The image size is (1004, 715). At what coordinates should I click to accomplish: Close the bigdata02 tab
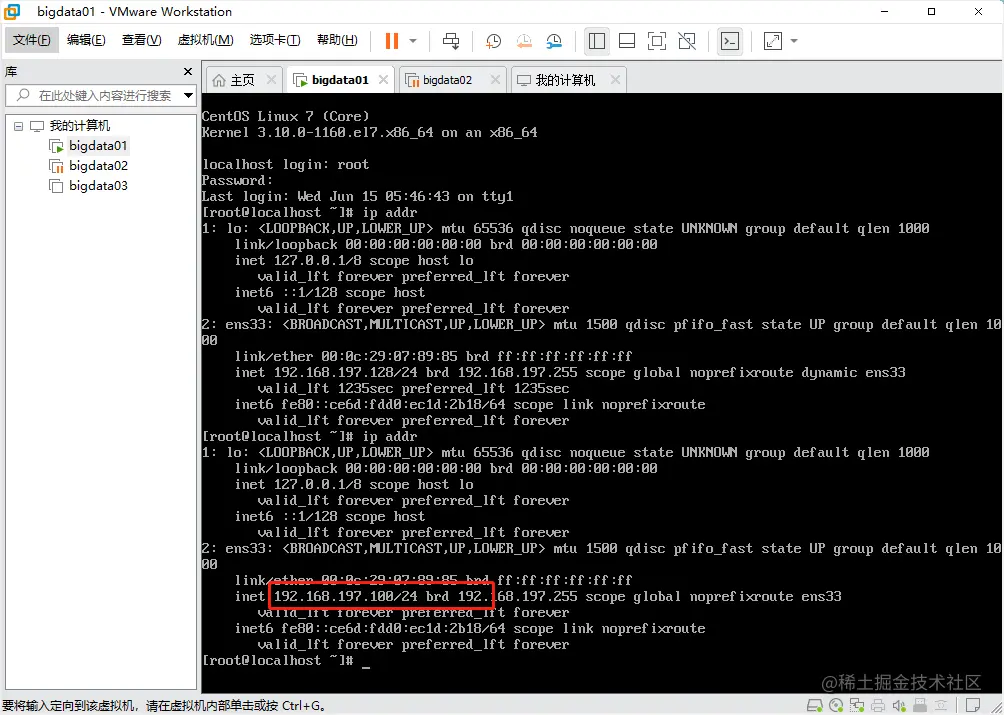pos(494,80)
